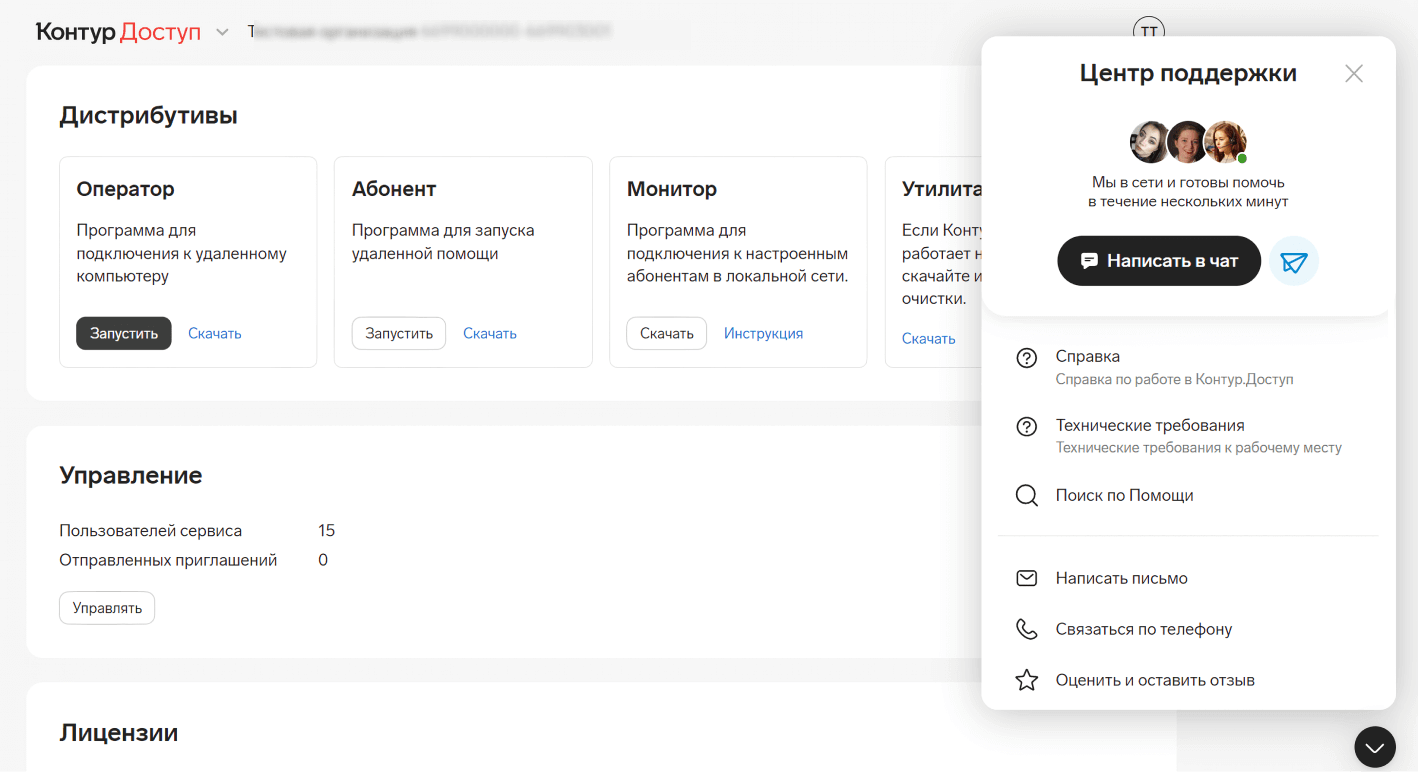Screen dimensions: 1418x772
Task: Click the phone handset icon
Action: pyautogui.click(x=1026, y=629)
